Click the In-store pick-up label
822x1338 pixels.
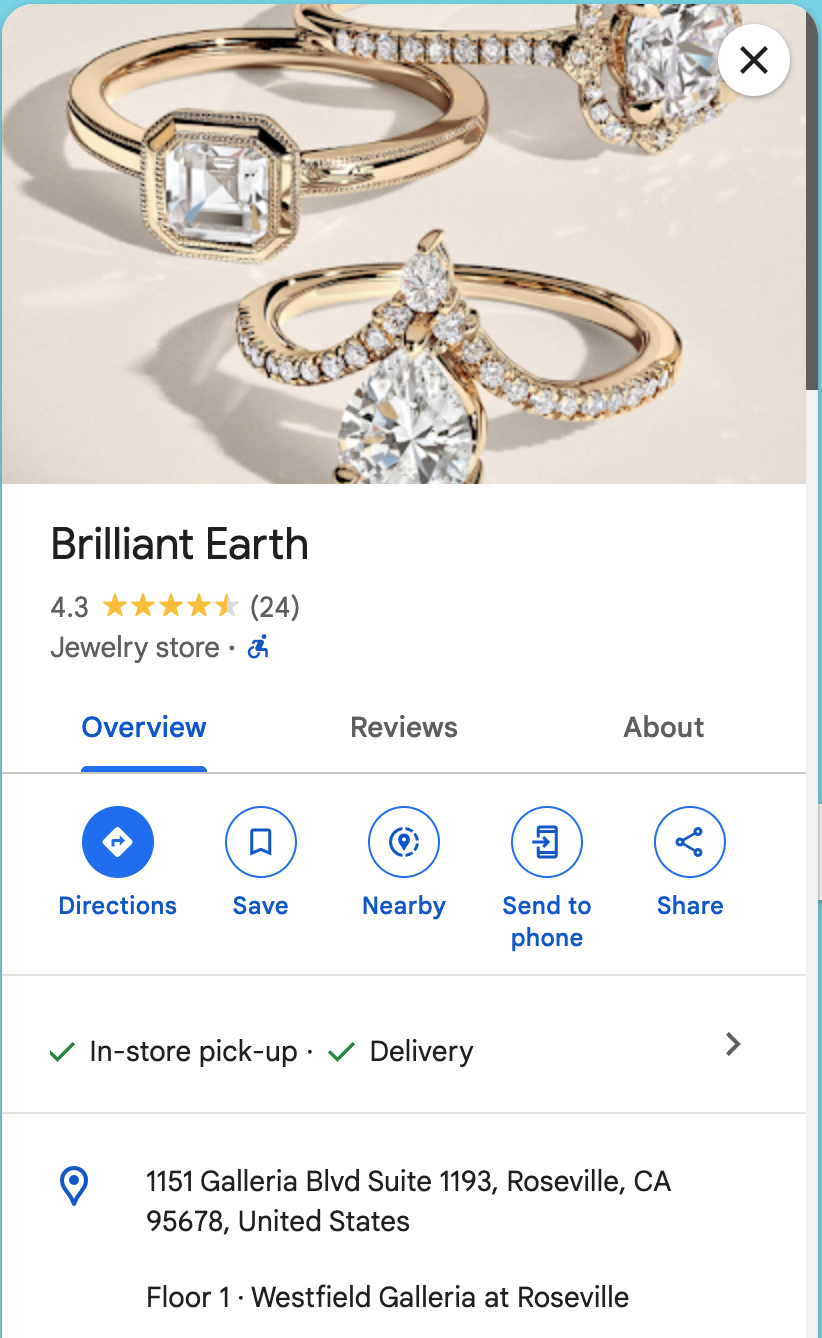194,1052
